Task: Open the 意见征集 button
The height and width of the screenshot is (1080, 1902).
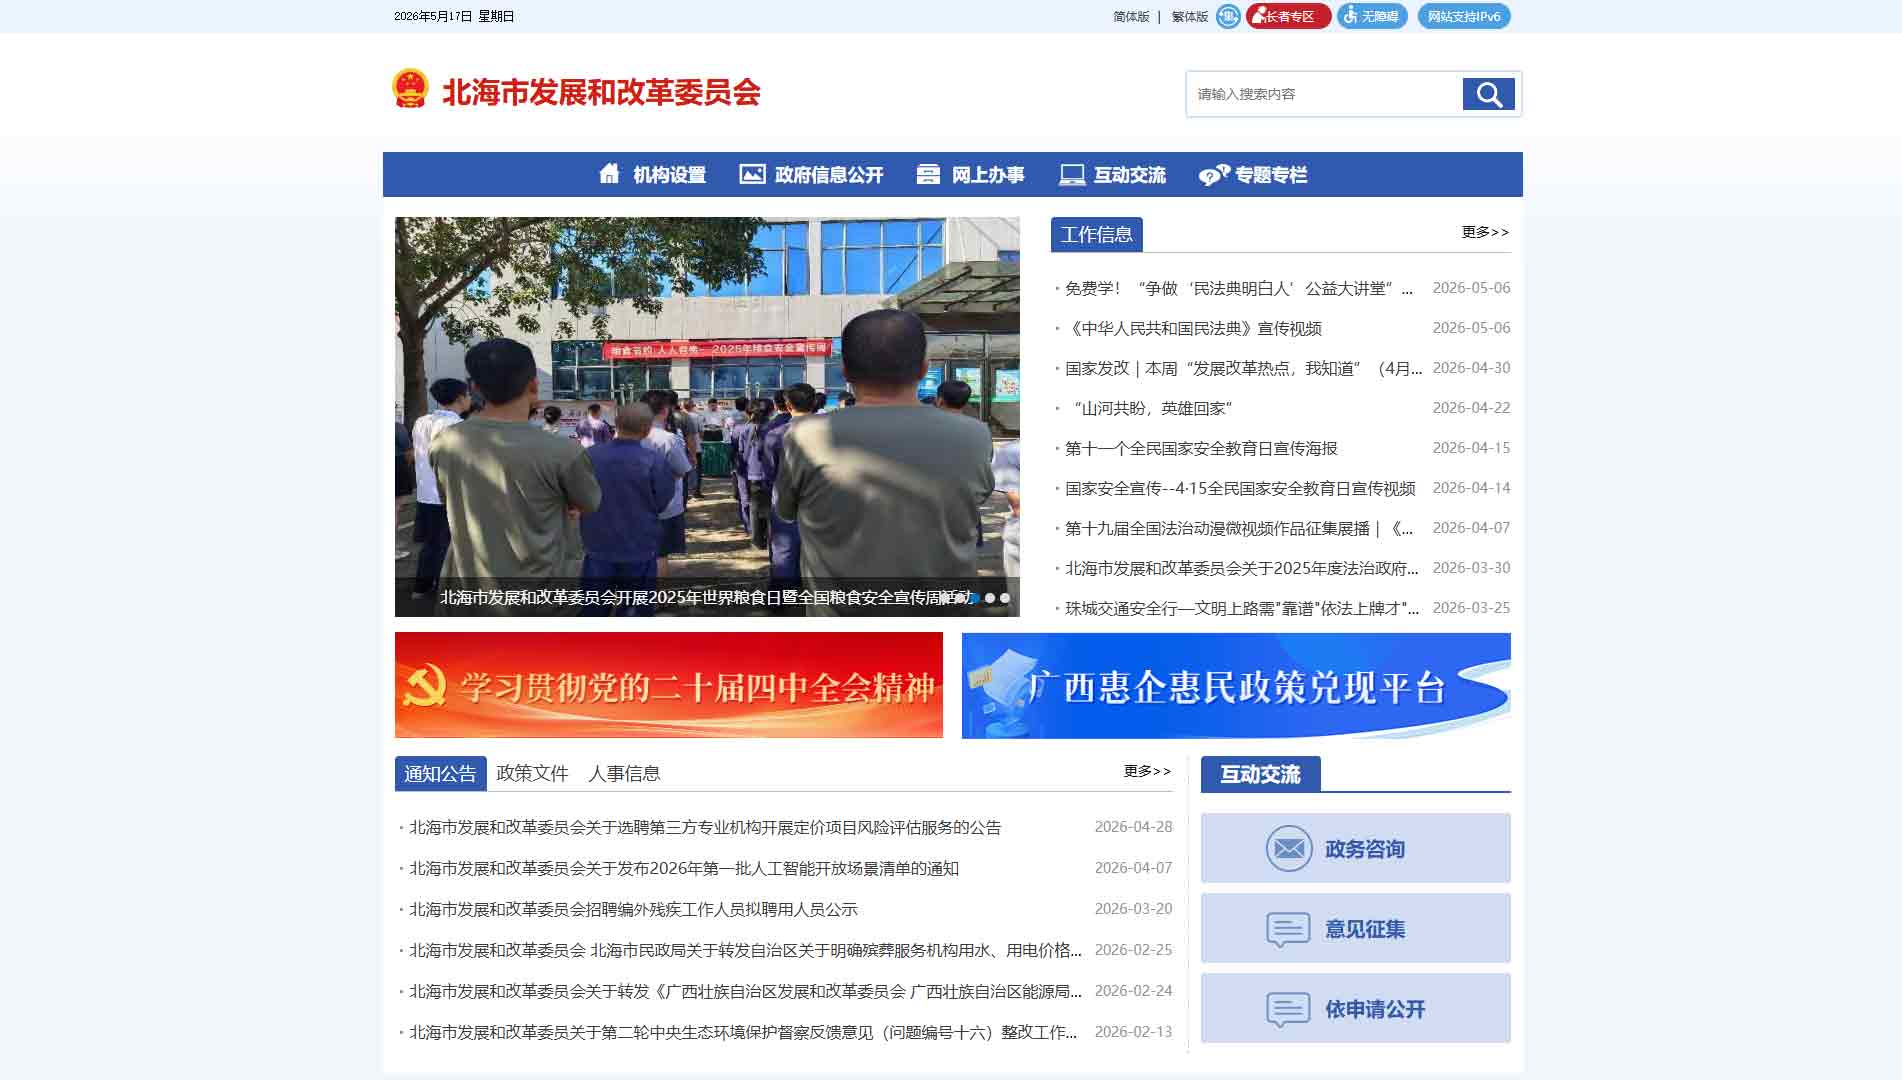Action: tap(1356, 928)
